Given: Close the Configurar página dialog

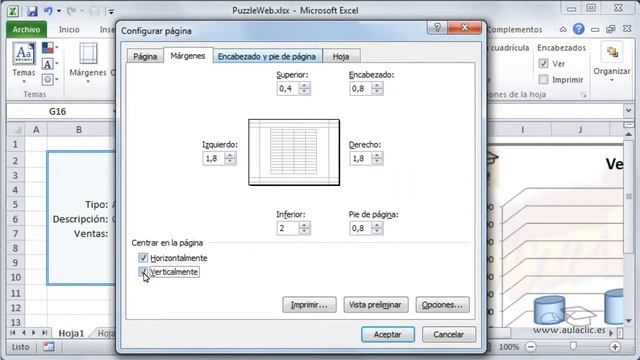Looking at the screenshot, I should pyautogui.click(x=464, y=27).
